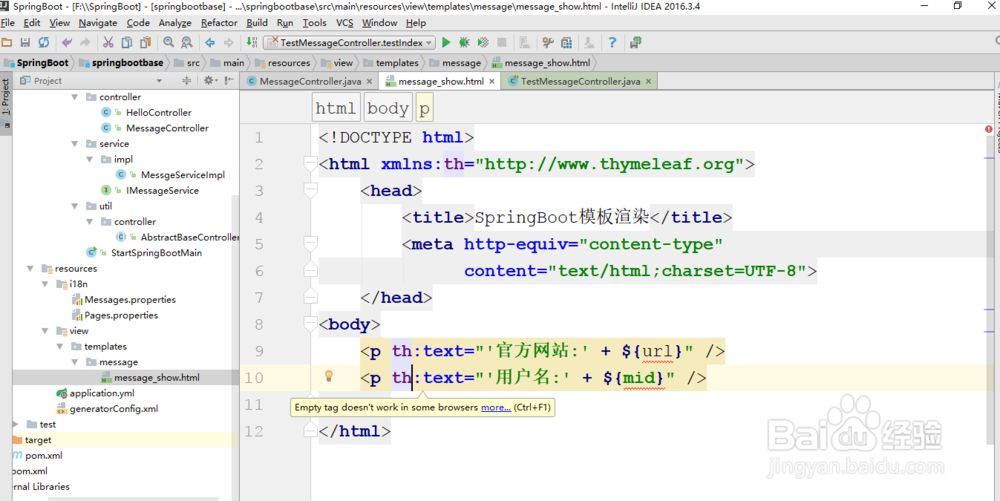Switch to MessageController.java tab
The image size is (1000, 501).
(x=310, y=82)
